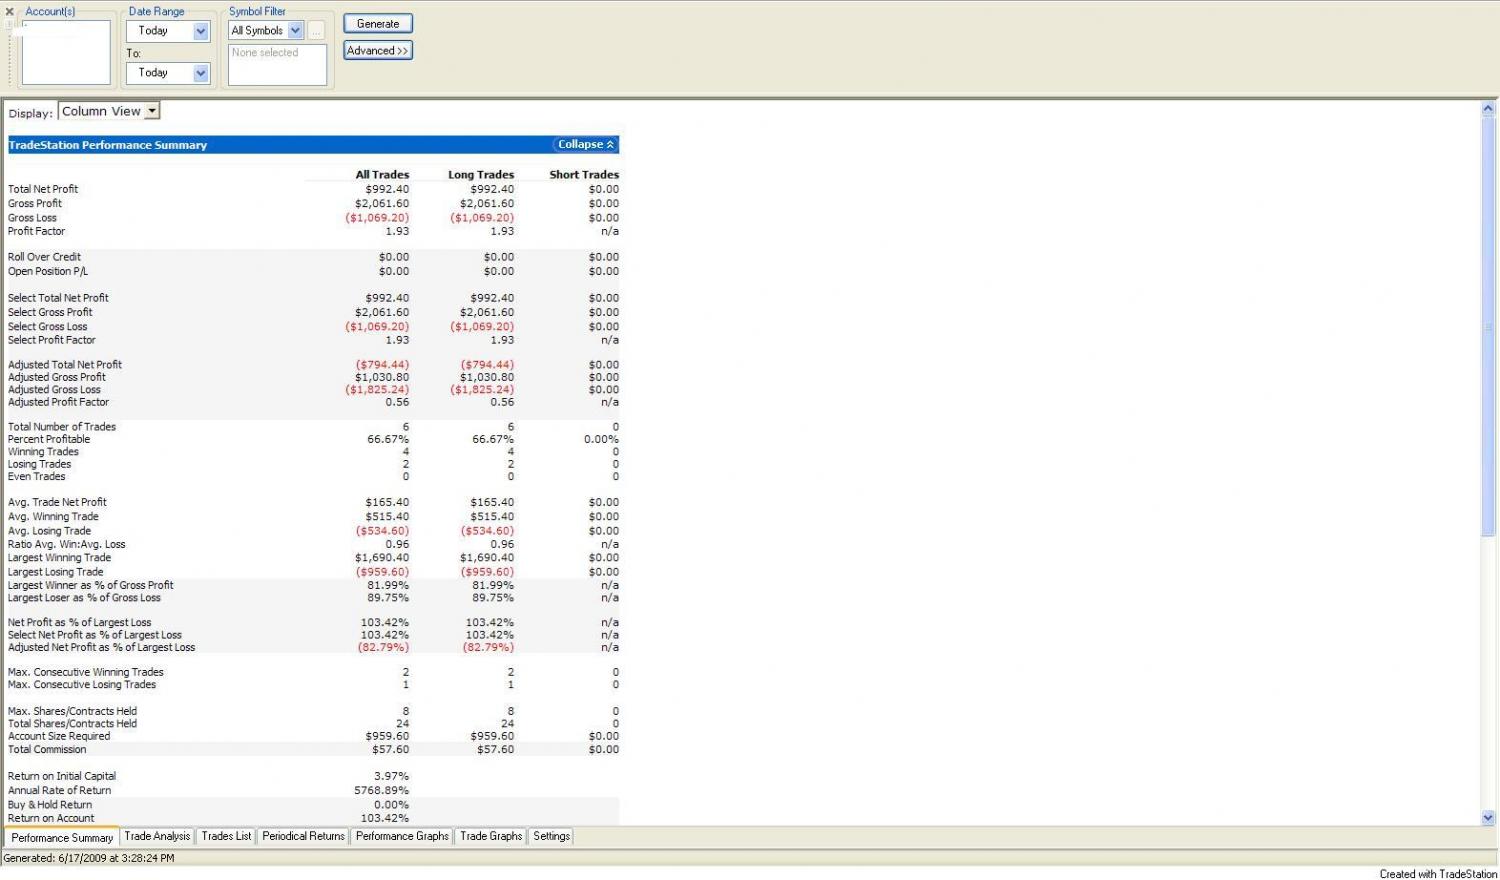Open the Display Column View dropdown
The image size is (1500, 880).
click(152, 111)
